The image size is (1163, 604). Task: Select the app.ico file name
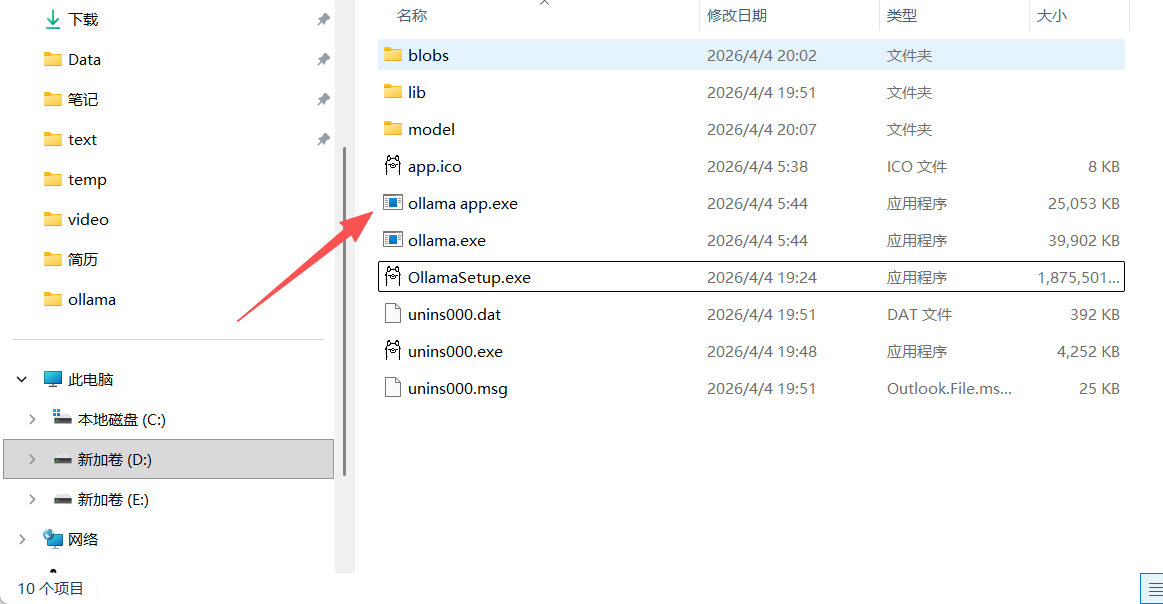(435, 166)
